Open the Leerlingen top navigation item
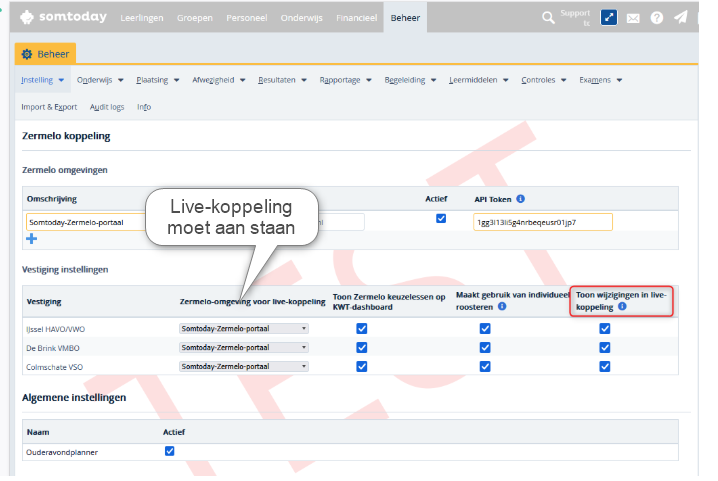Screen dimensions: 718x481 point(142,18)
